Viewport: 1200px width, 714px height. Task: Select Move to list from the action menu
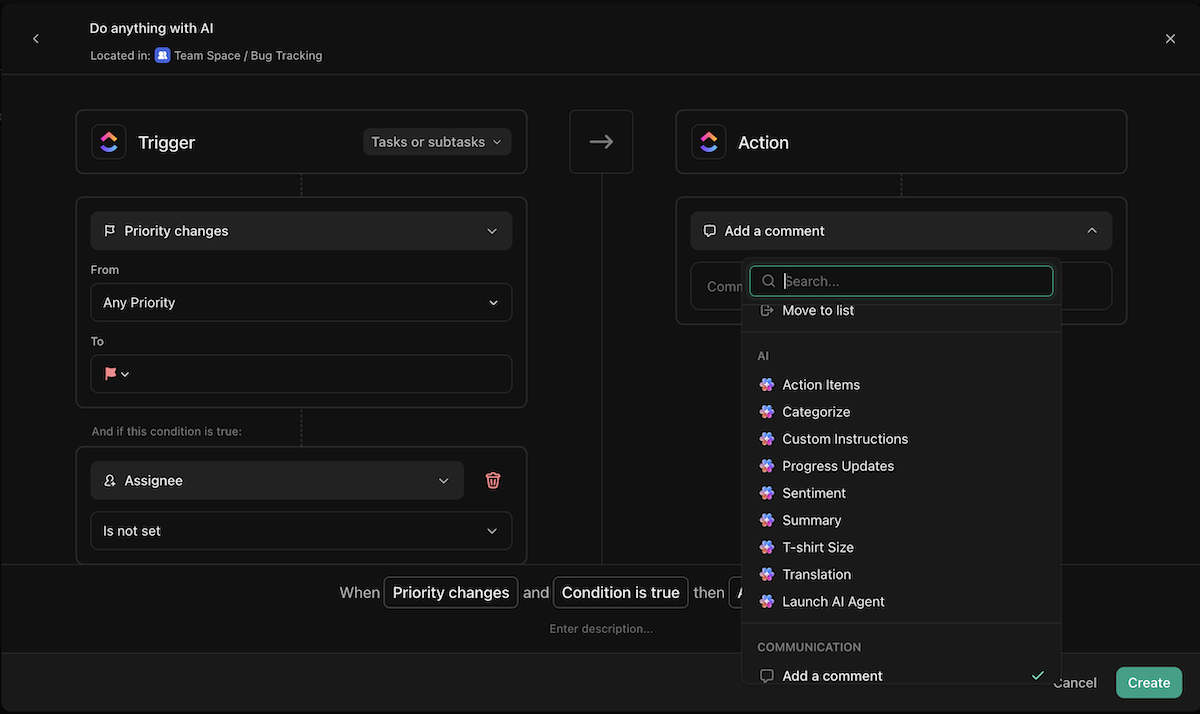coord(817,310)
